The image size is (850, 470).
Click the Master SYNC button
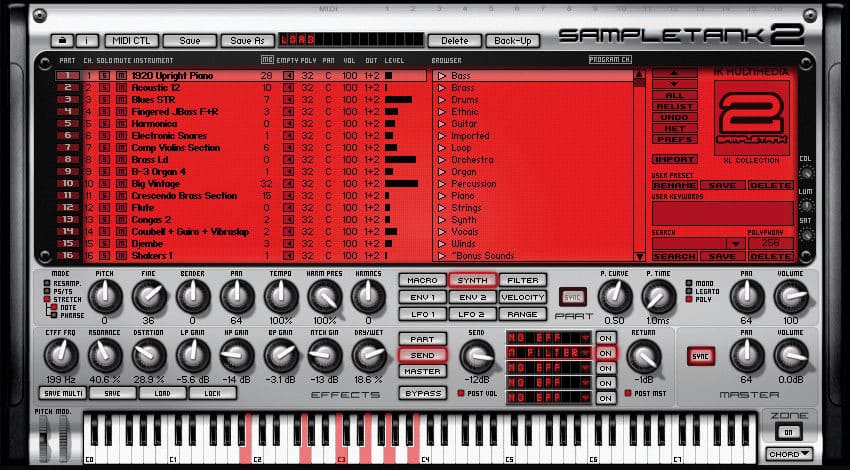[701, 356]
